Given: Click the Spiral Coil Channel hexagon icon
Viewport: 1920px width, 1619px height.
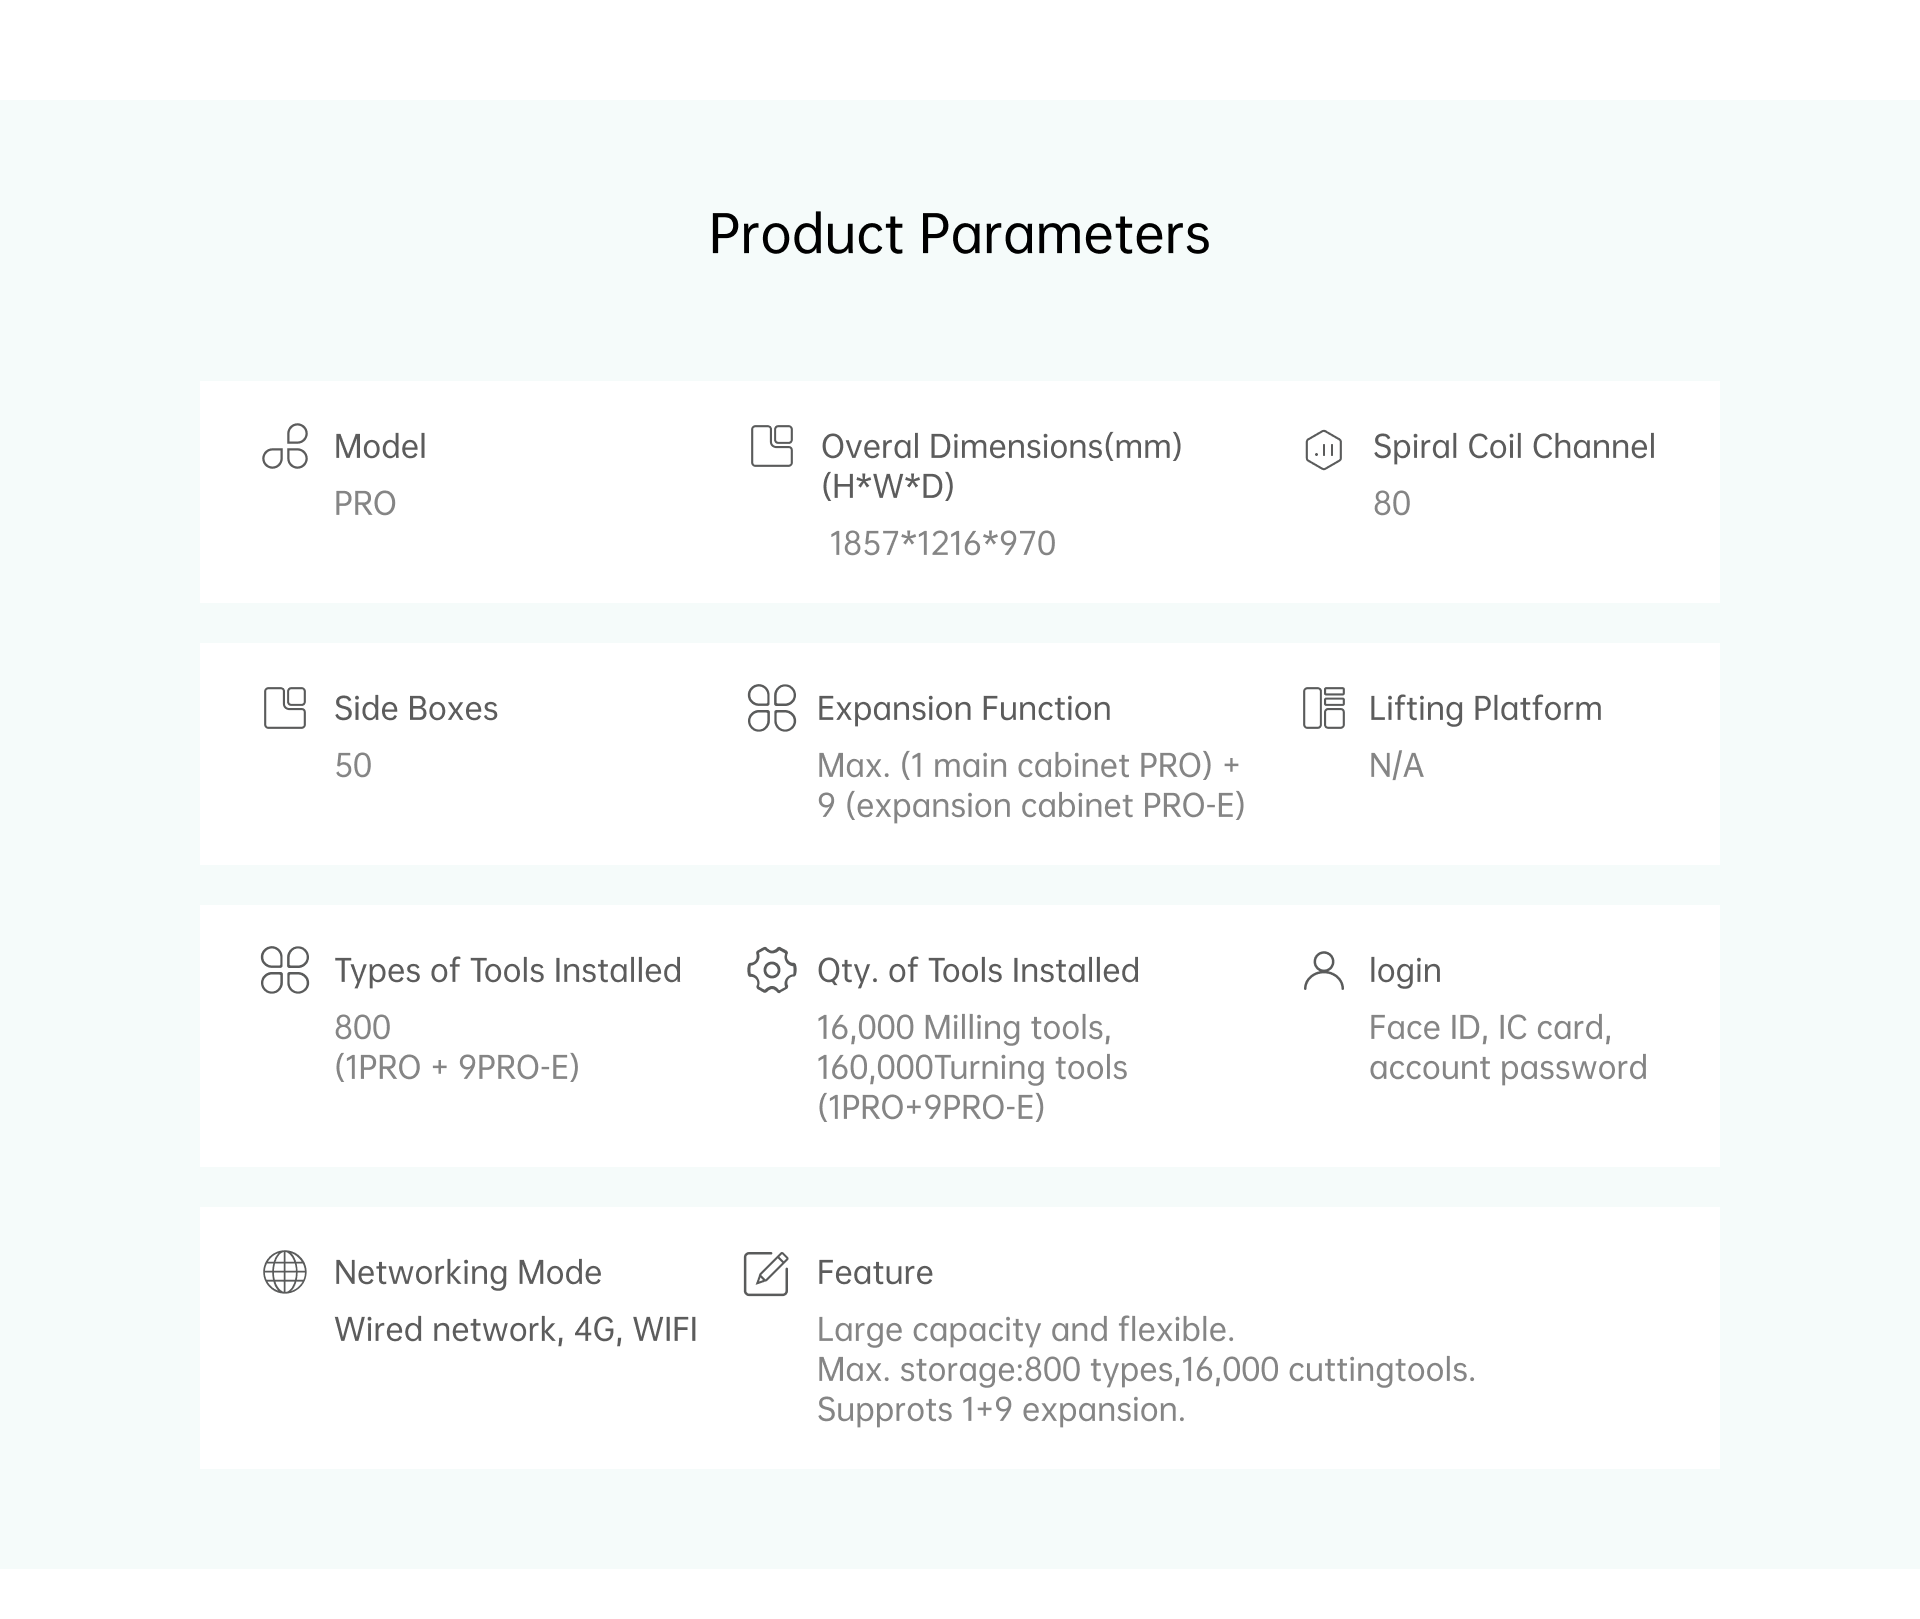Looking at the screenshot, I should 1323,449.
